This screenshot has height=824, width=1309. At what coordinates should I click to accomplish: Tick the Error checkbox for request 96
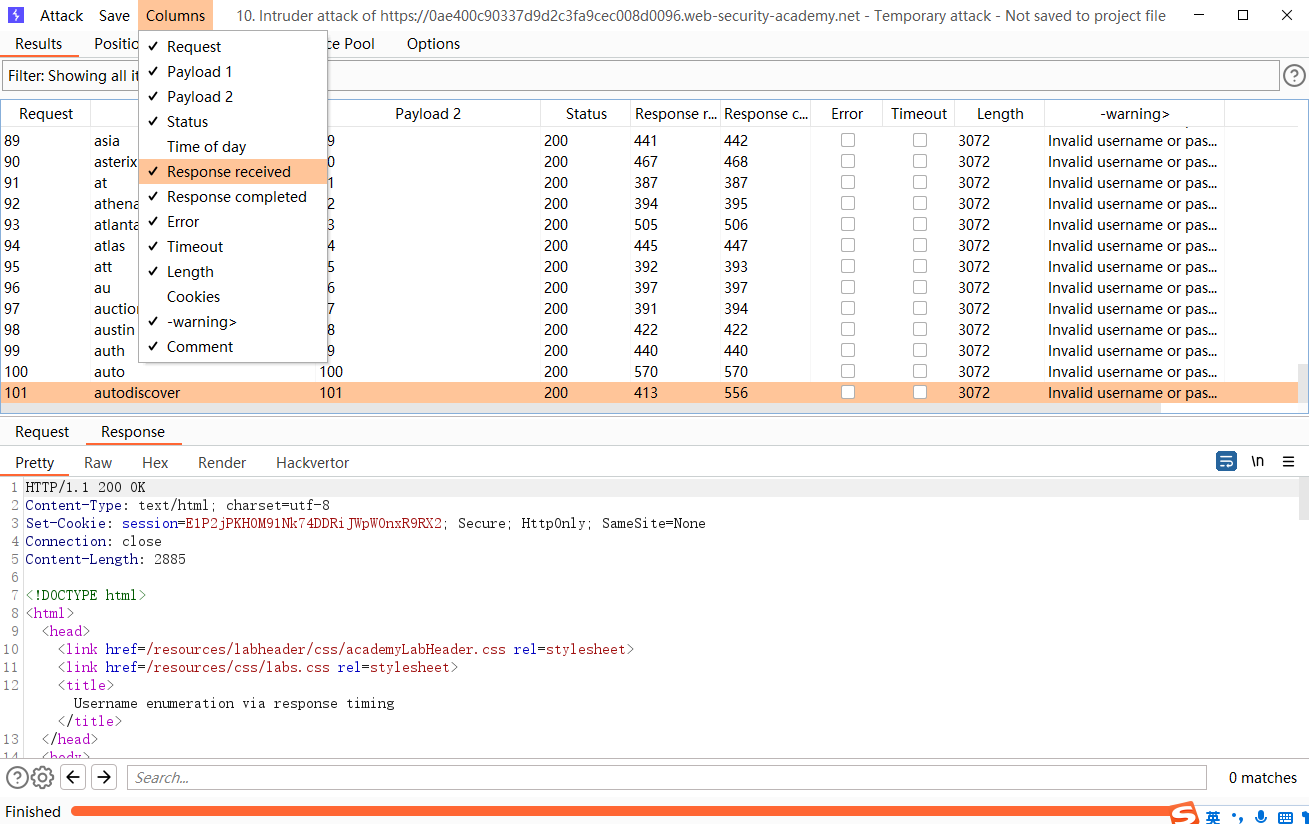tap(848, 287)
